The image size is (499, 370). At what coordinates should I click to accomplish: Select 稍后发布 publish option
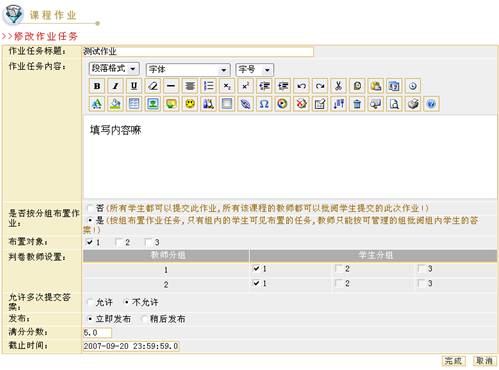pos(144,319)
